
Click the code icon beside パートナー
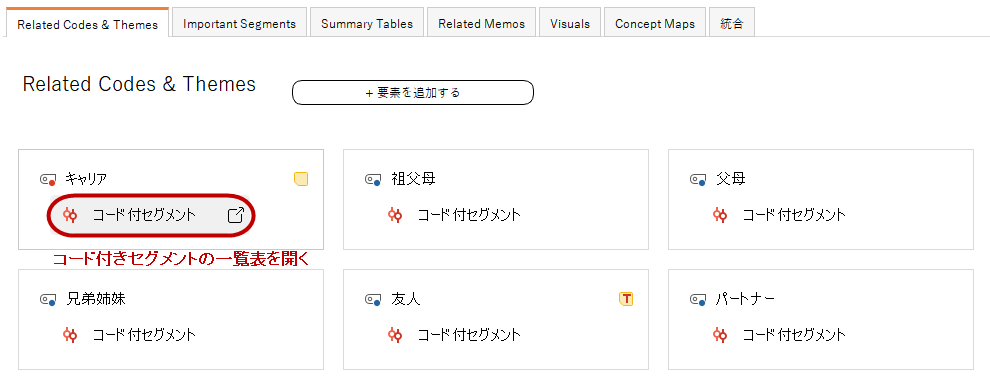click(698, 300)
